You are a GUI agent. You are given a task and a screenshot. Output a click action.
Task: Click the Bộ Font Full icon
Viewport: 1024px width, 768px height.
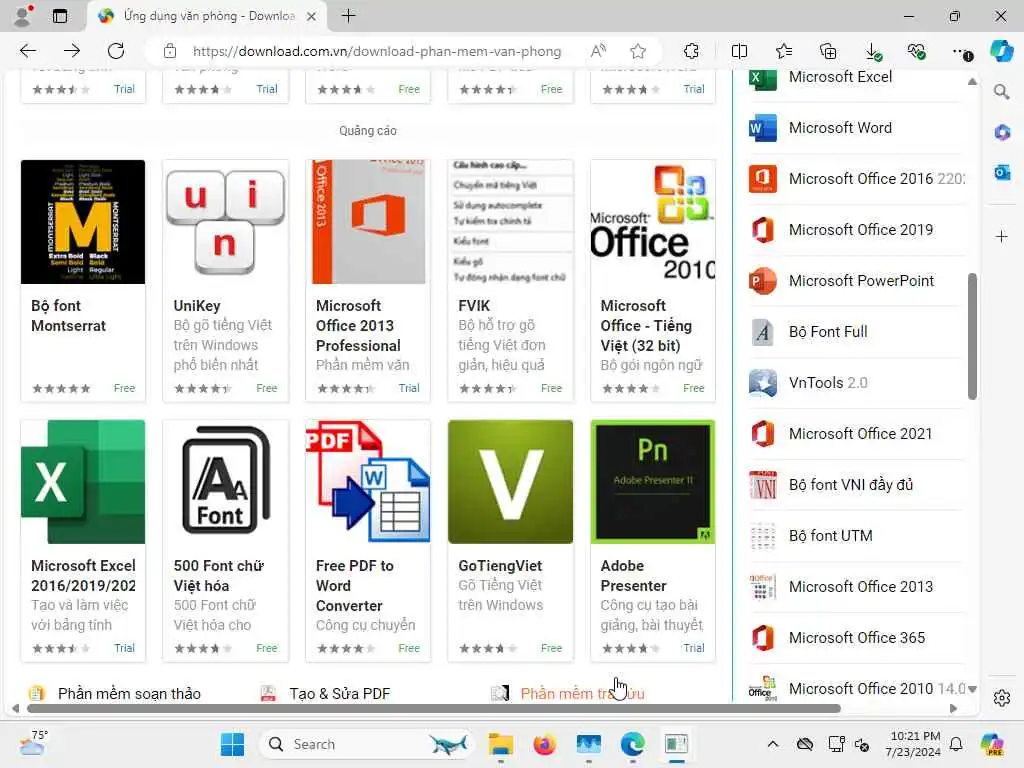[763, 332]
